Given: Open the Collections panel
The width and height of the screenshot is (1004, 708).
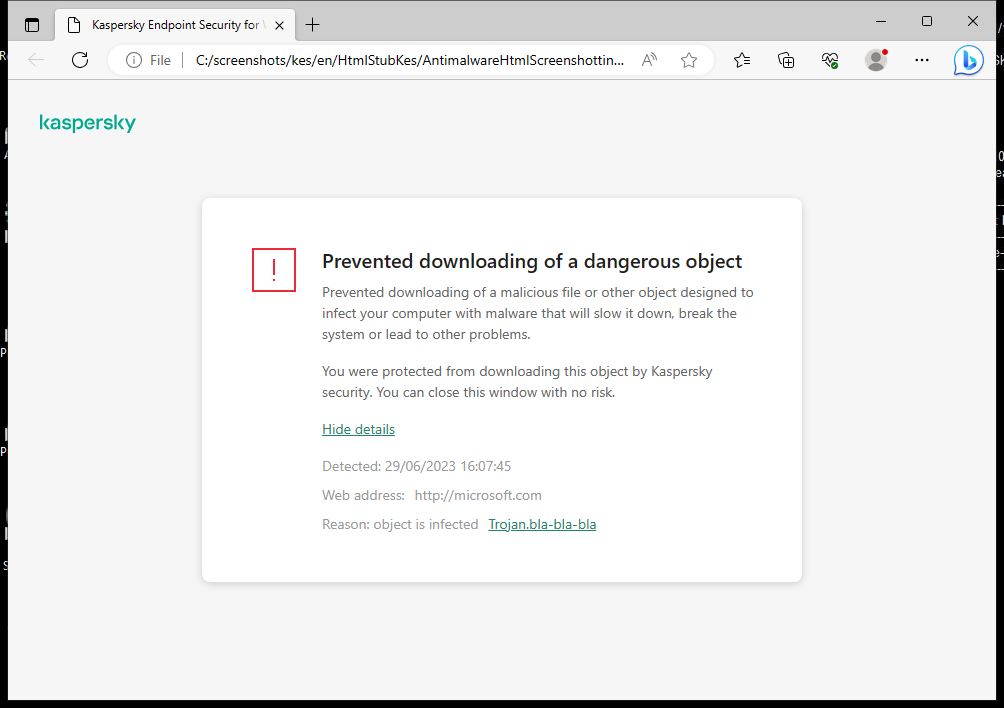Looking at the screenshot, I should (x=786, y=60).
